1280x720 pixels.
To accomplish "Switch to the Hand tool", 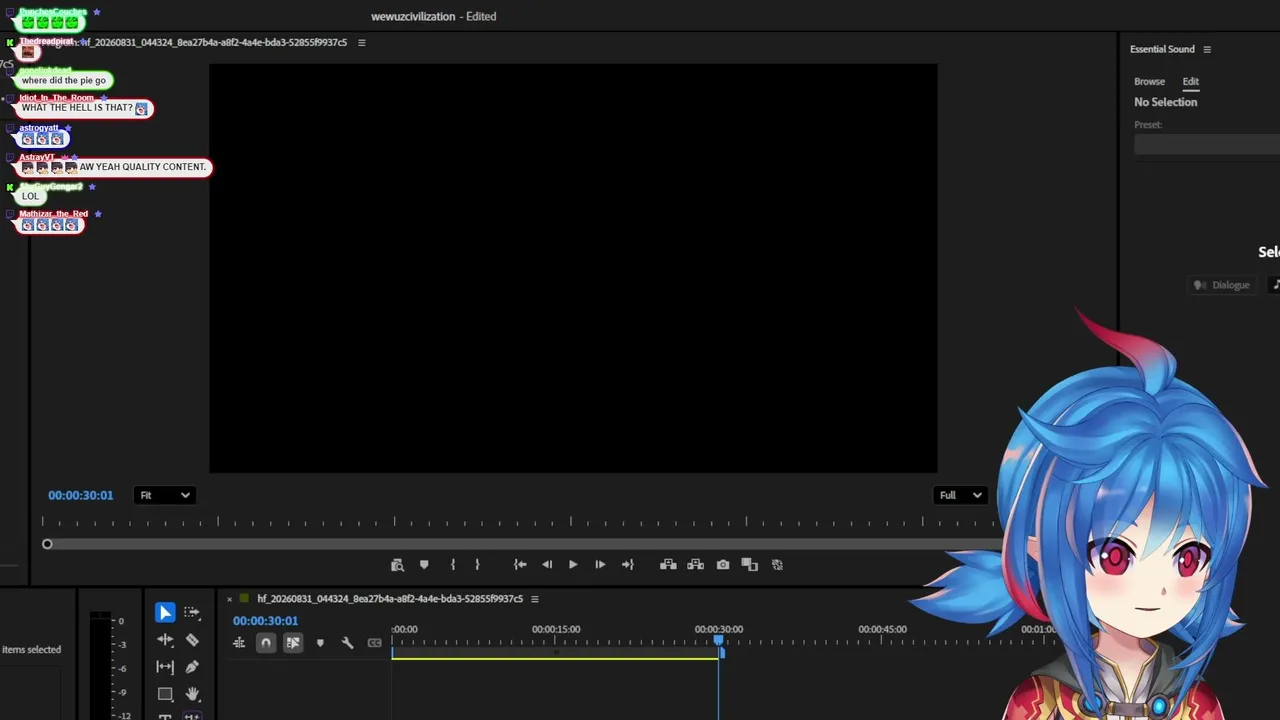I will (x=192, y=694).
